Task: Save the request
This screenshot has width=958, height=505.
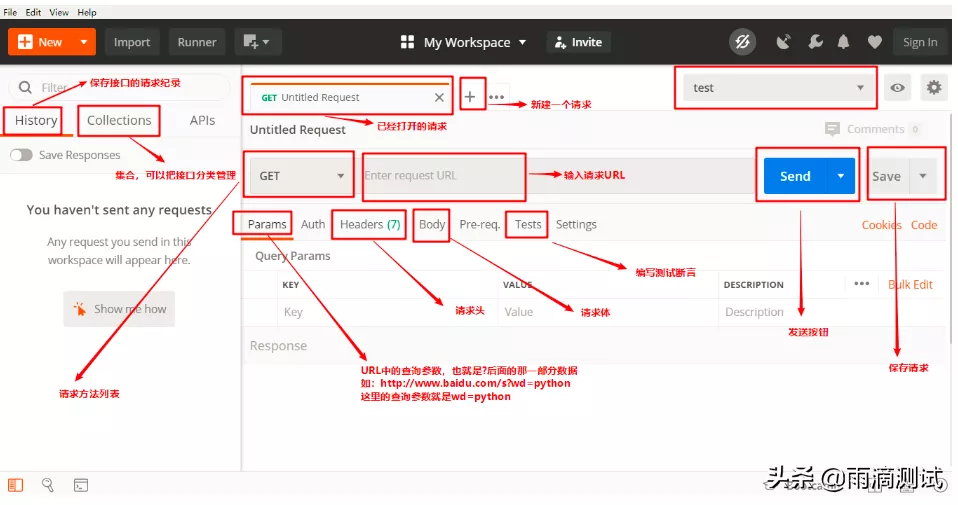Action: [887, 176]
